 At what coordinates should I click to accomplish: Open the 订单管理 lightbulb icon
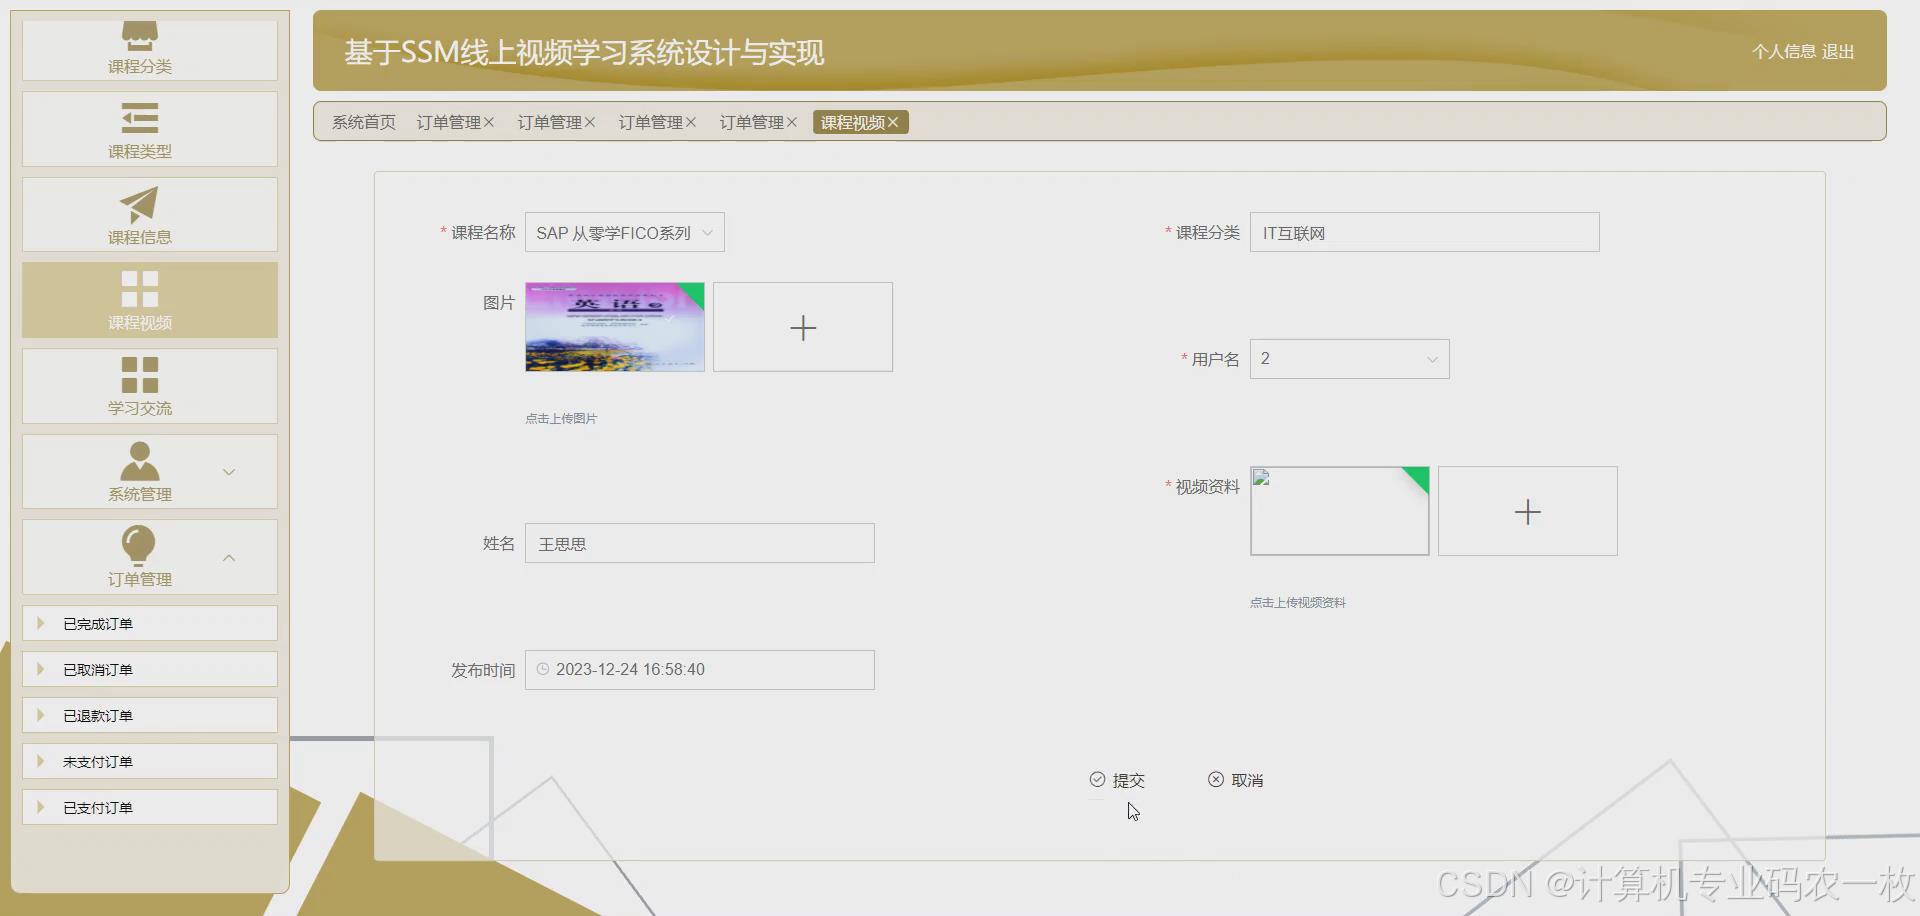[139, 546]
